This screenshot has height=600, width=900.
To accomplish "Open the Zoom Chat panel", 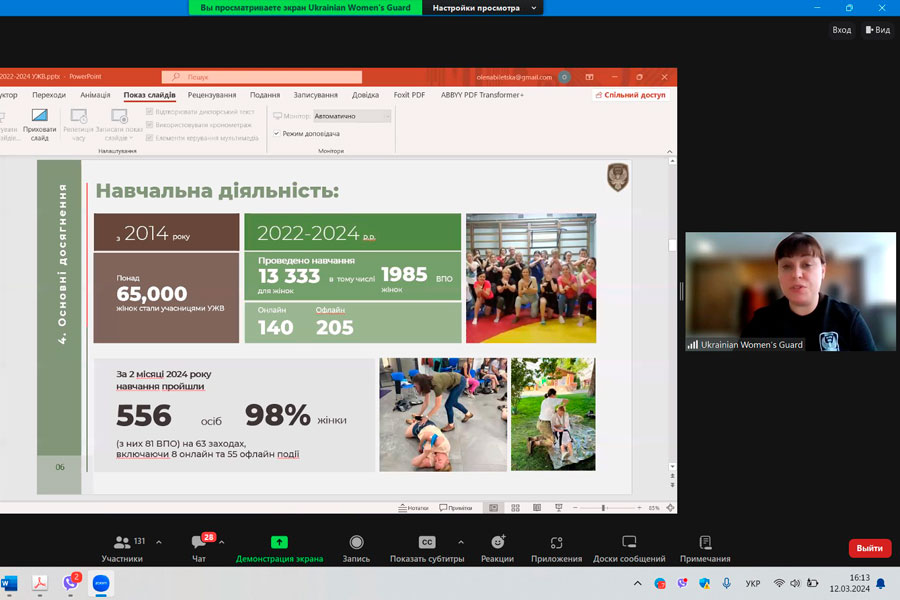I will pyautogui.click(x=198, y=546).
